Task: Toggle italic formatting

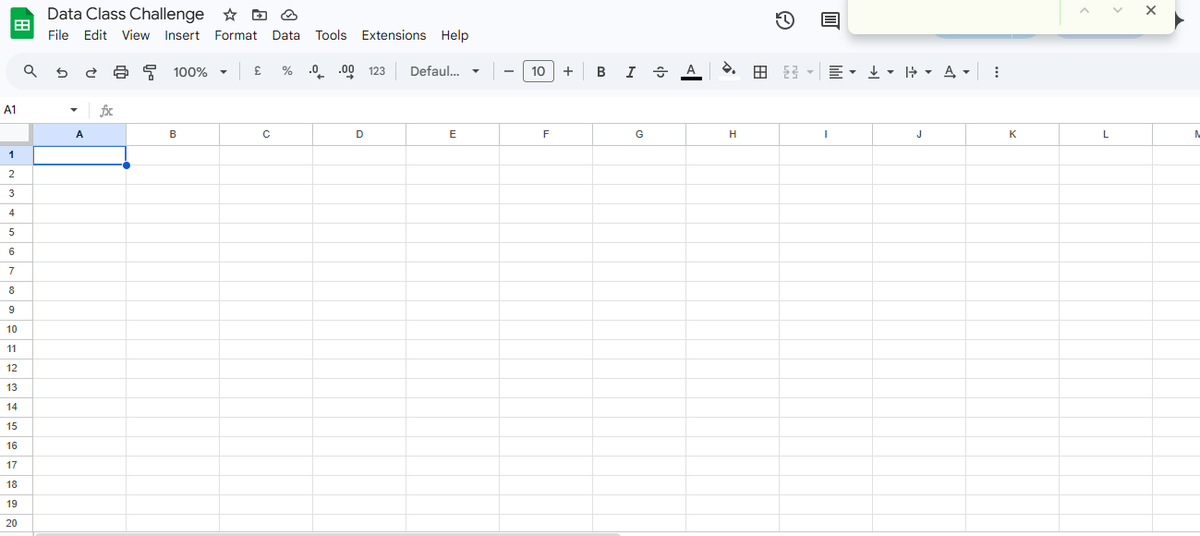Action: point(630,72)
